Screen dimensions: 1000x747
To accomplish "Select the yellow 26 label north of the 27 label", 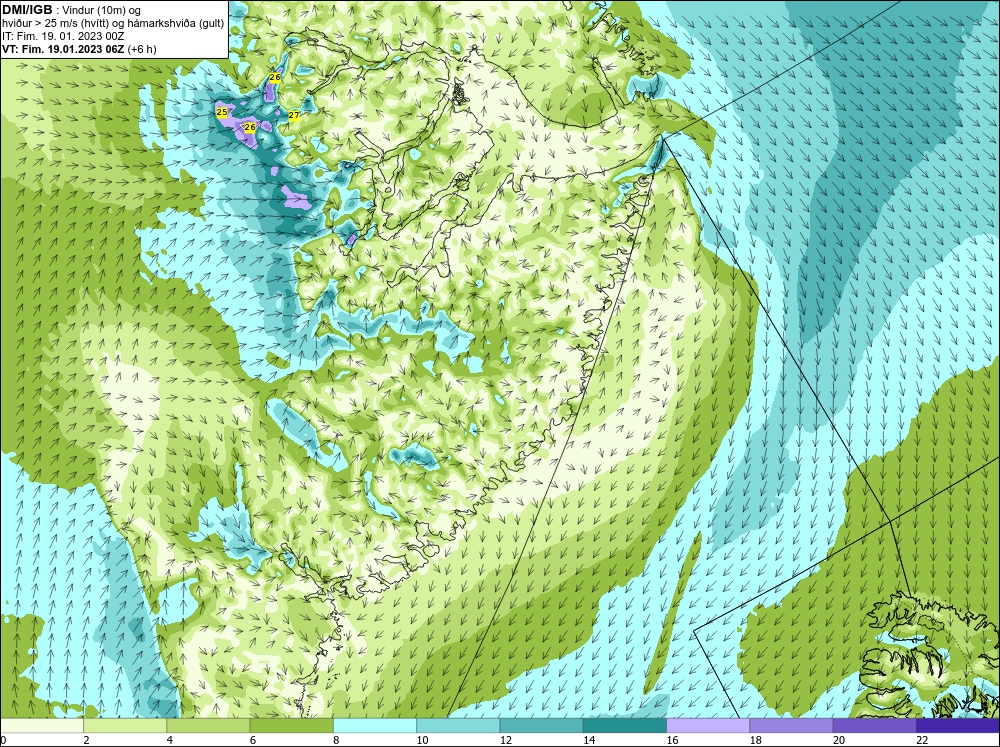I will click(275, 77).
